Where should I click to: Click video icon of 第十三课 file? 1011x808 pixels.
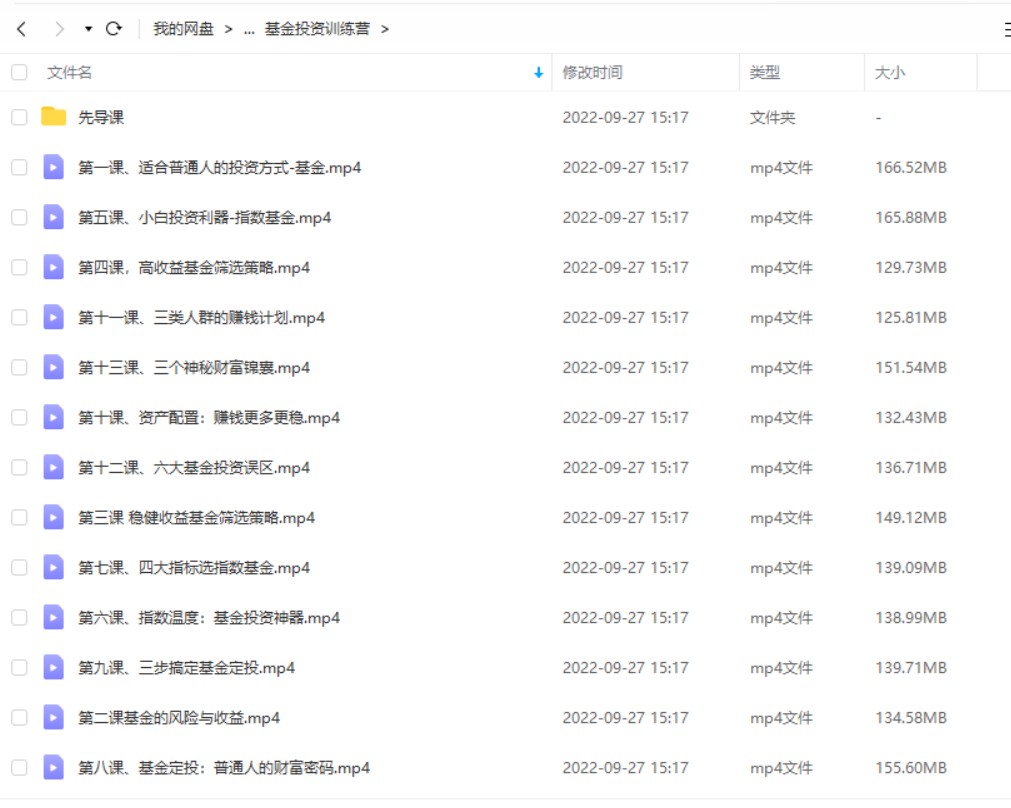point(54,367)
